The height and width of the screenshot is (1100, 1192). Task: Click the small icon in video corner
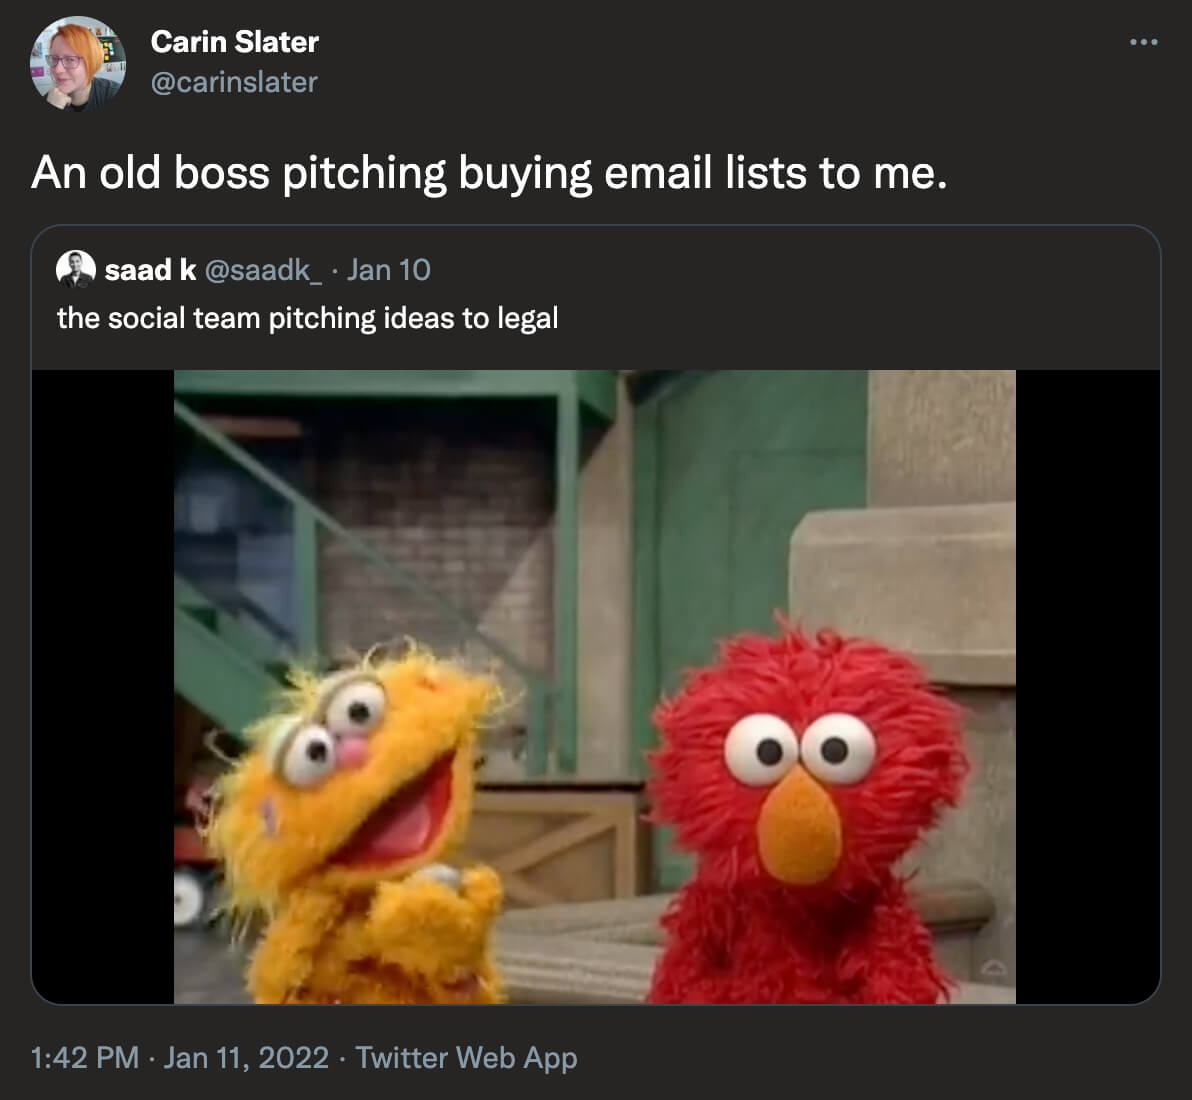coord(994,968)
